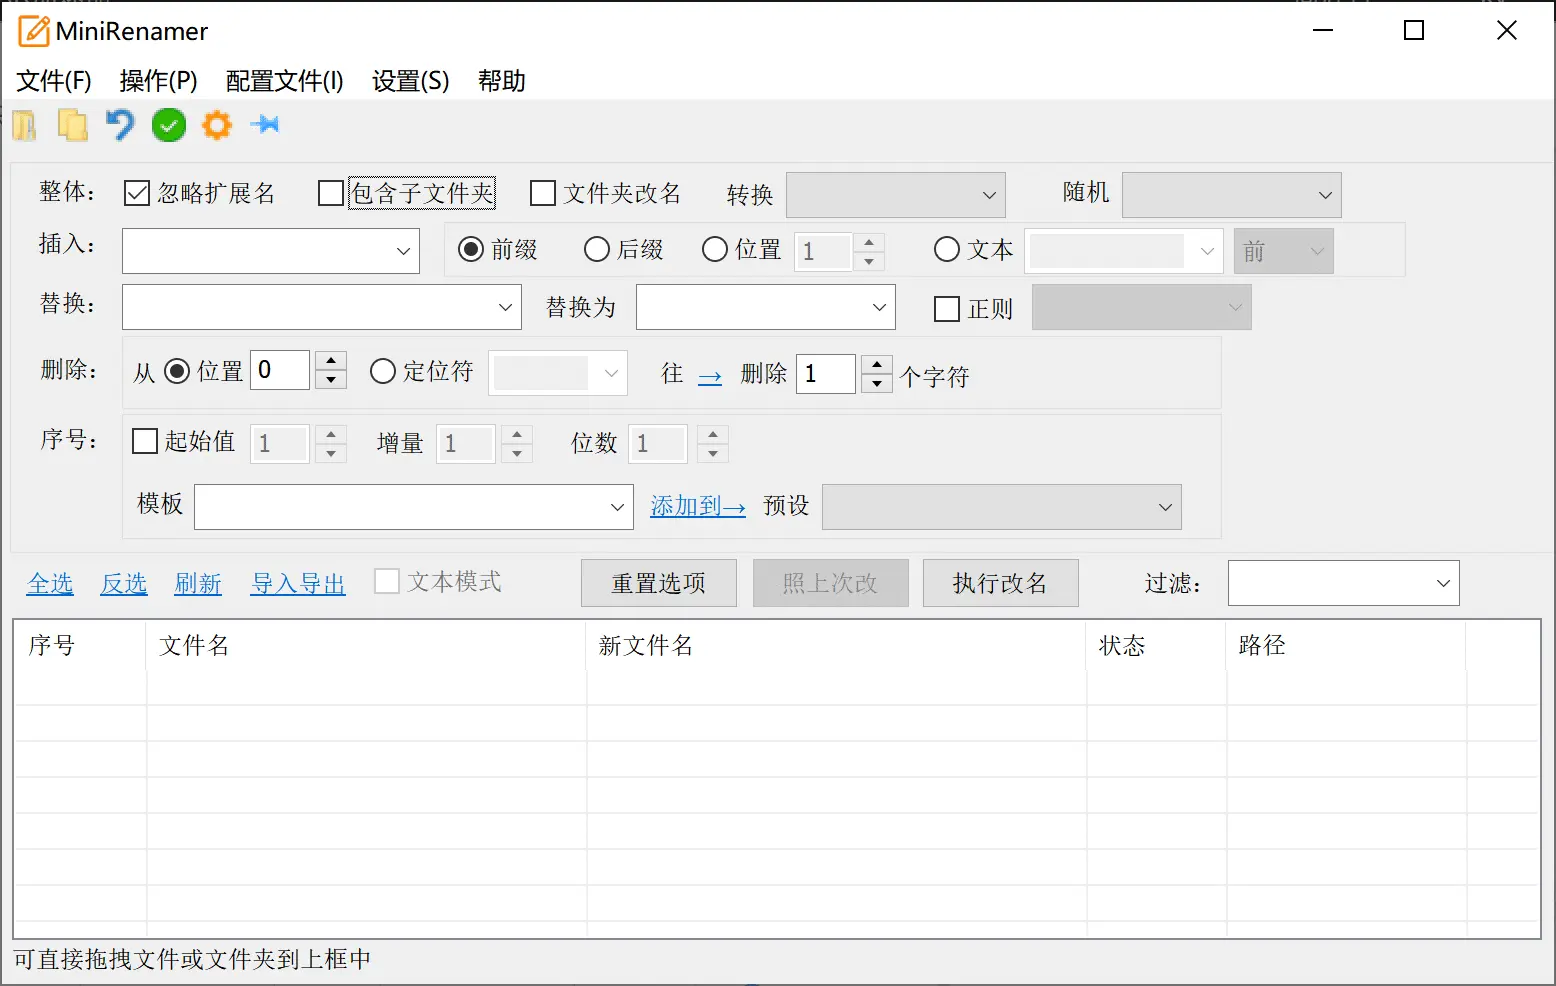This screenshot has height=986, width=1556.
Task: Click the green checkmark execute icon
Action: pyautogui.click(x=169, y=125)
